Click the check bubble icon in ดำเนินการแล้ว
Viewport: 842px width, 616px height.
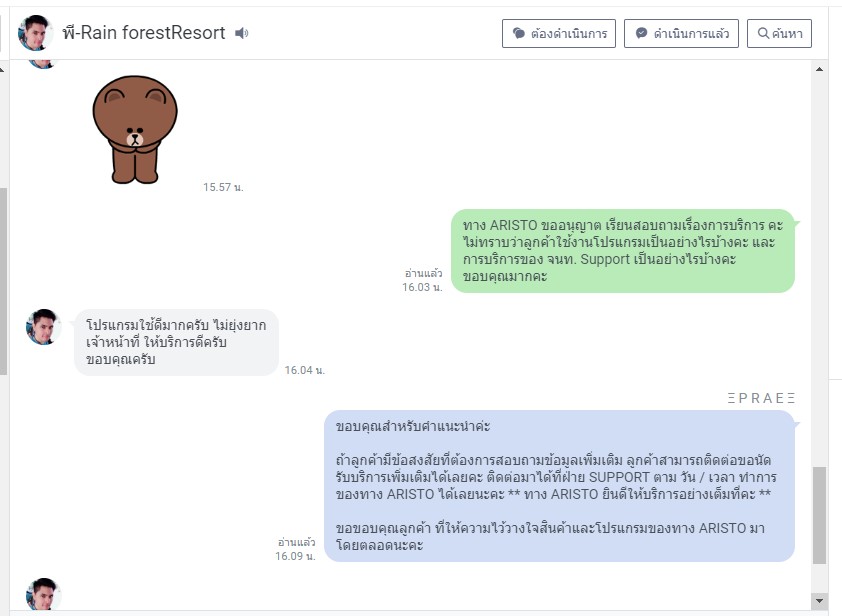click(641, 33)
